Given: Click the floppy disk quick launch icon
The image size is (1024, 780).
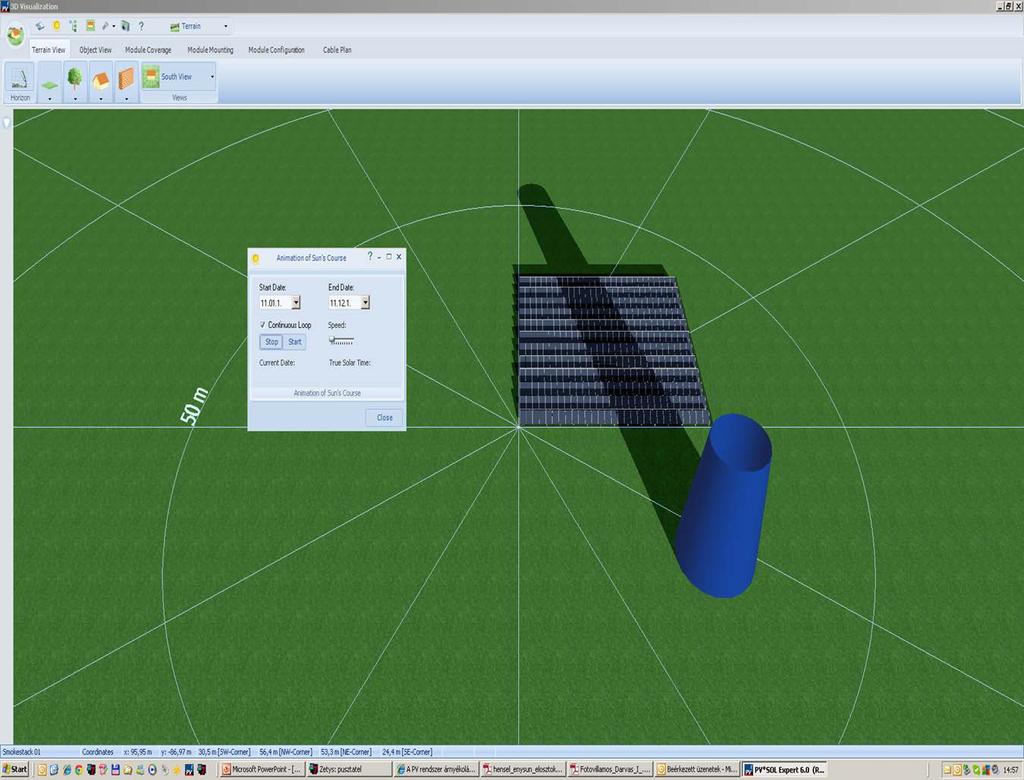Looking at the screenshot, I should [x=116, y=770].
